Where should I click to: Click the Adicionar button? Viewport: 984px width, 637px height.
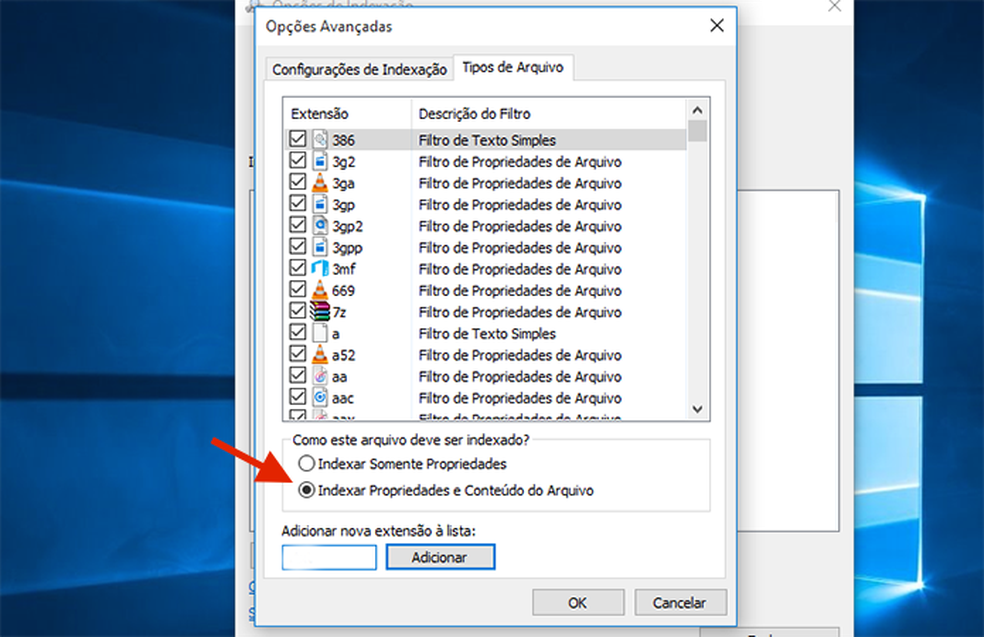click(x=440, y=557)
